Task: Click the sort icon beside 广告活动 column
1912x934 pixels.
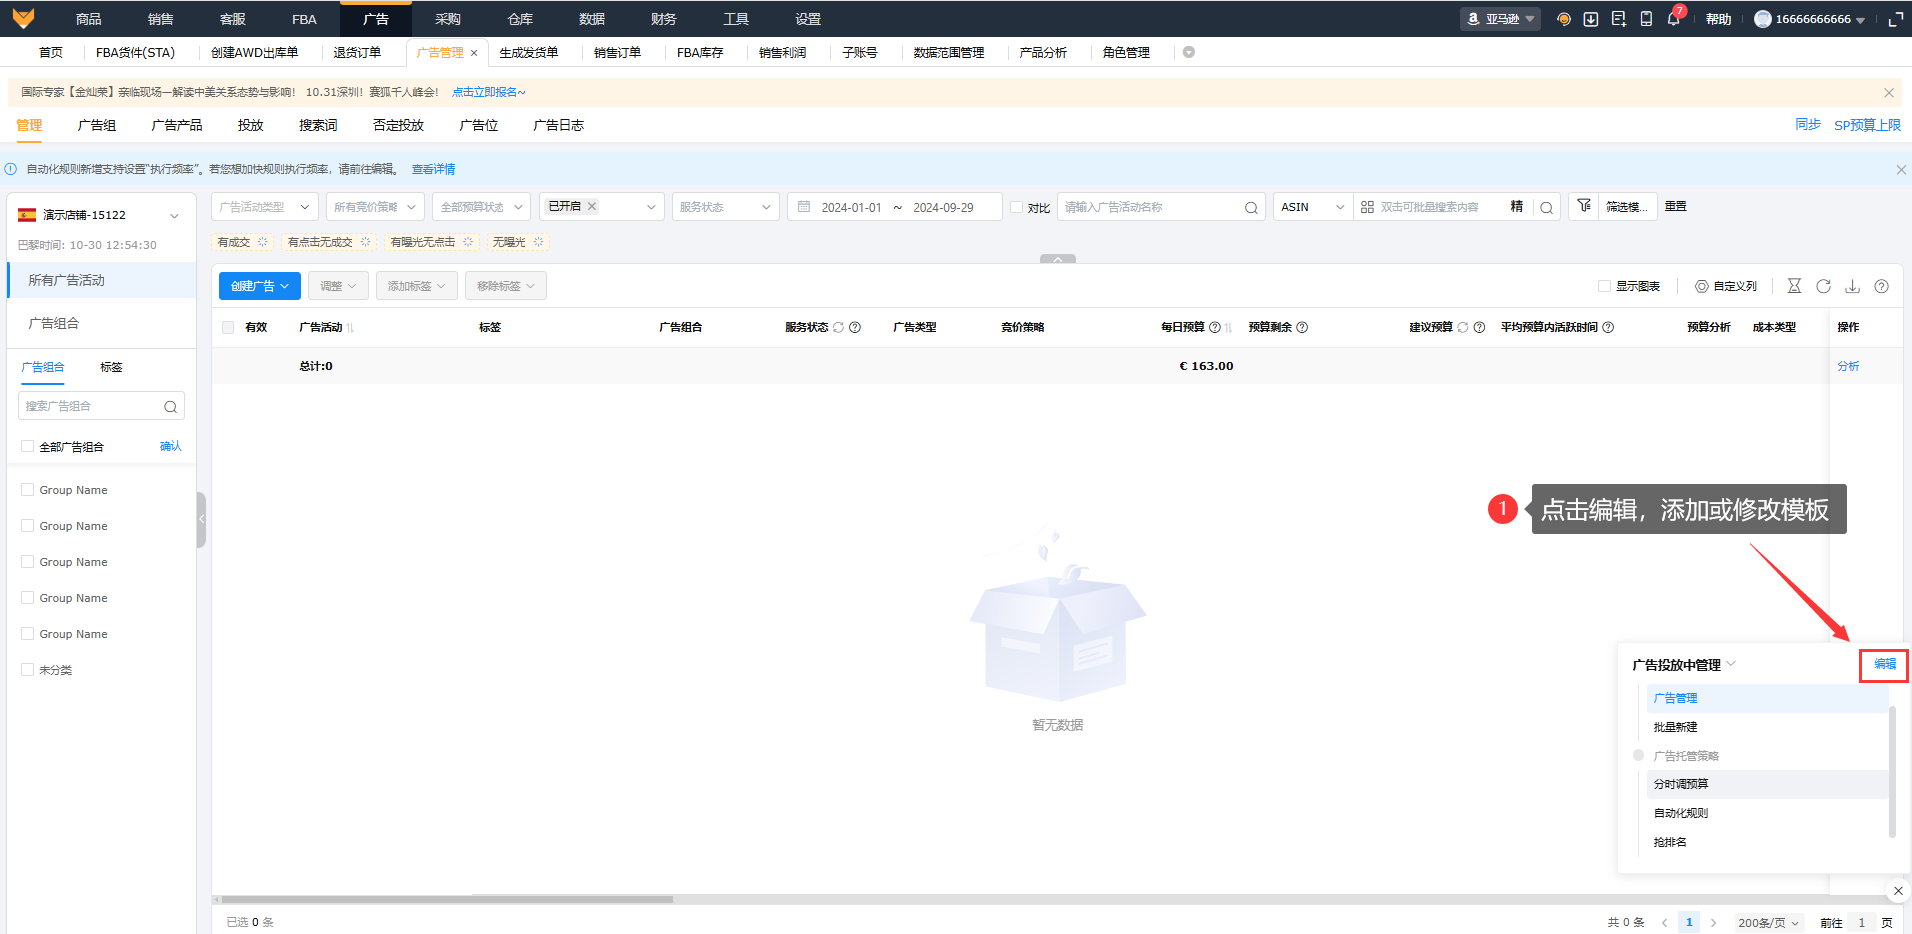Action: tap(350, 328)
